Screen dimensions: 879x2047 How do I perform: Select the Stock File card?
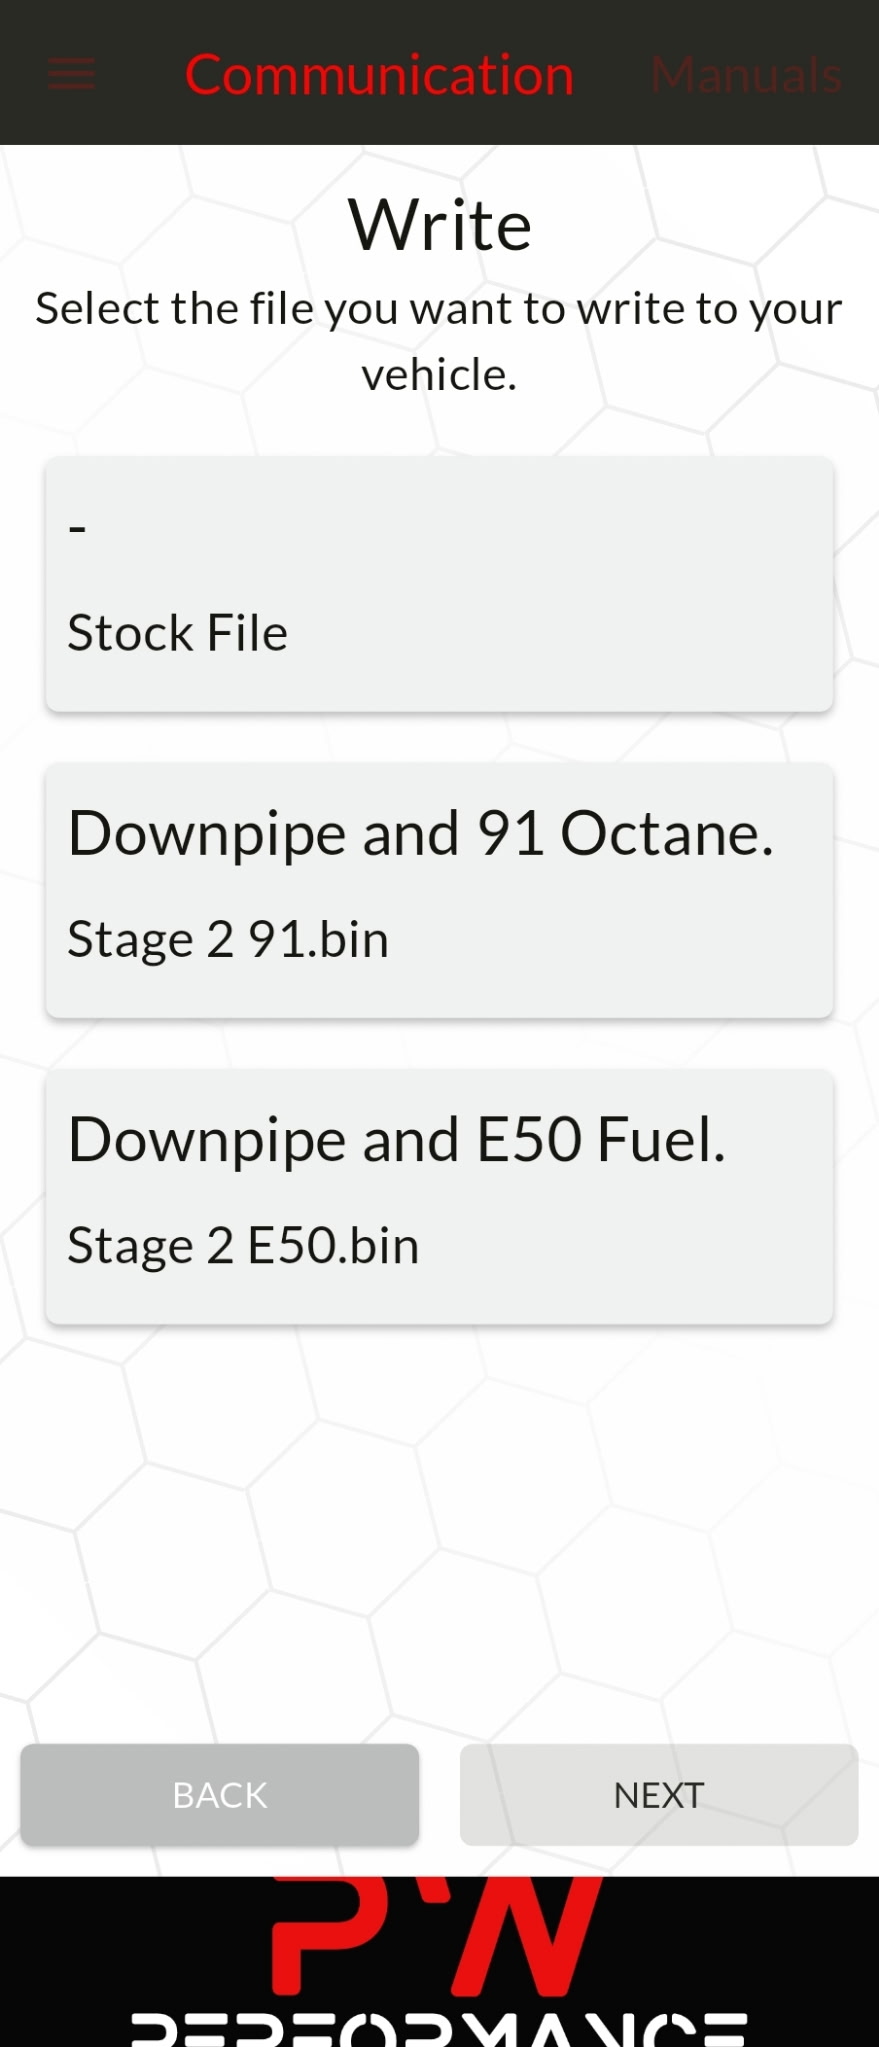(439, 585)
